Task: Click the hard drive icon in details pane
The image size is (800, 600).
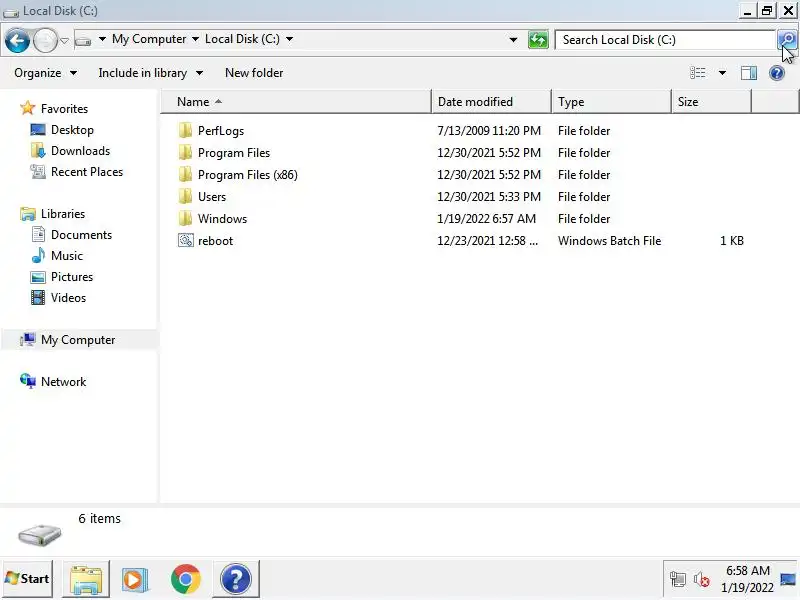Action: click(39, 534)
